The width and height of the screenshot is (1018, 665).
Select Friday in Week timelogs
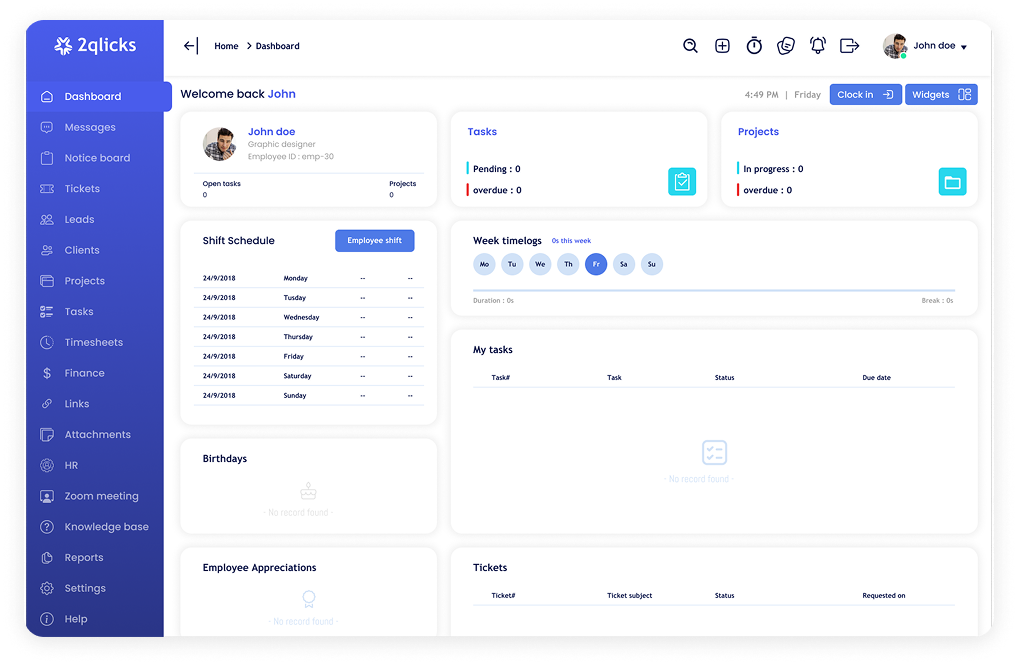(x=596, y=264)
